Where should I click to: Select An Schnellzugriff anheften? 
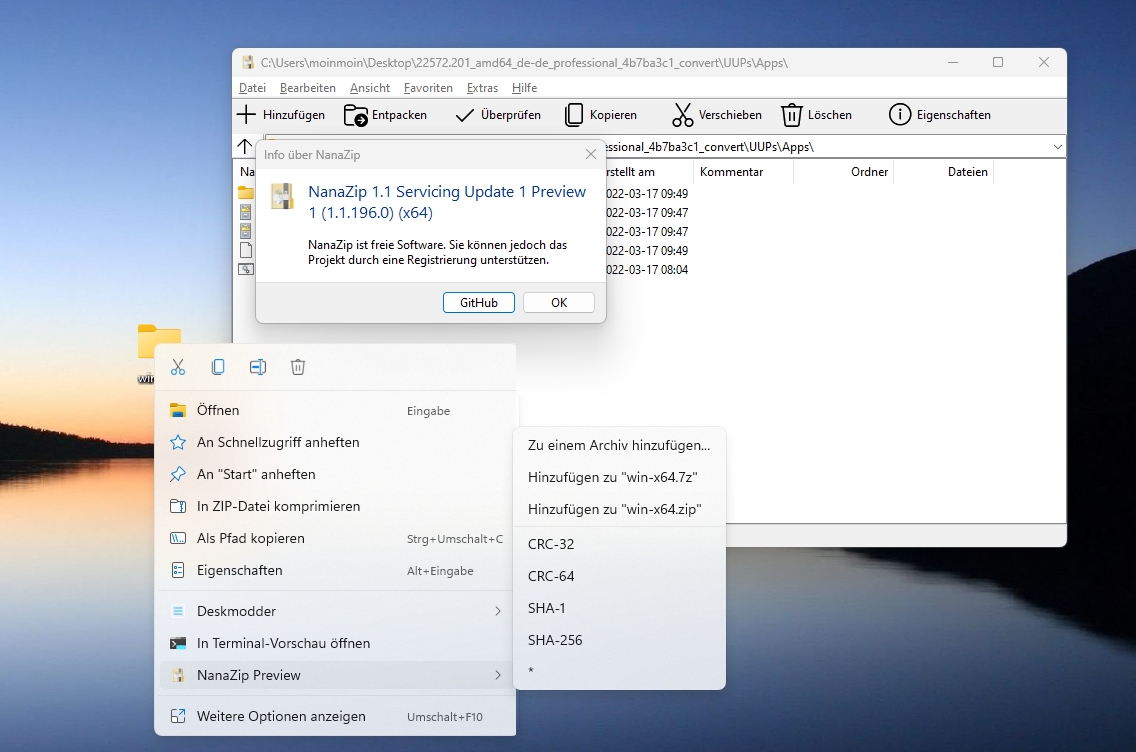(x=336, y=443)
